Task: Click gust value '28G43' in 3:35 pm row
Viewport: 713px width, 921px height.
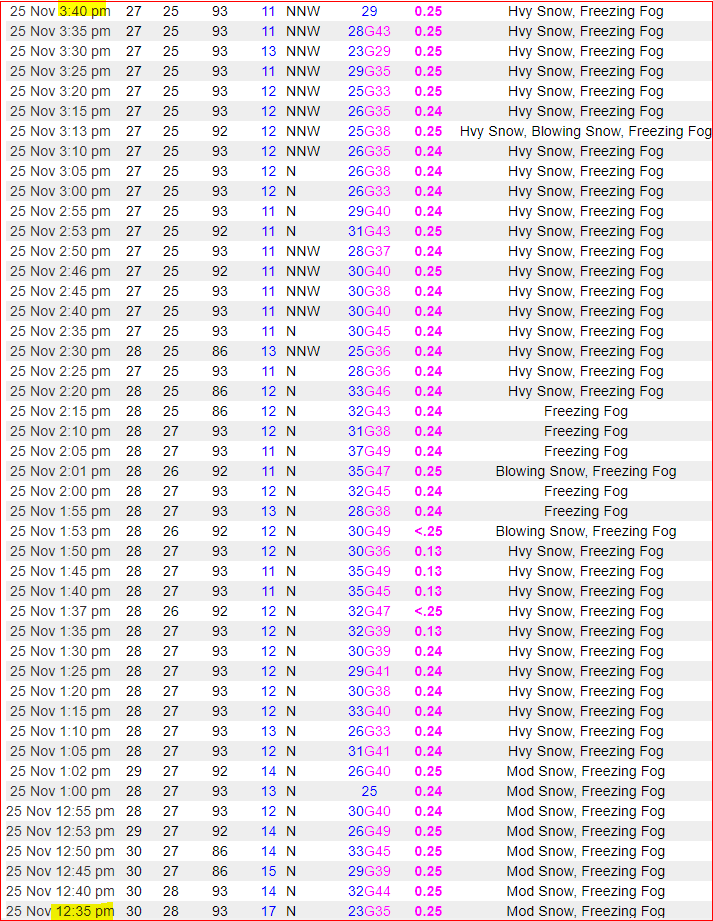Action: (369, 31)
